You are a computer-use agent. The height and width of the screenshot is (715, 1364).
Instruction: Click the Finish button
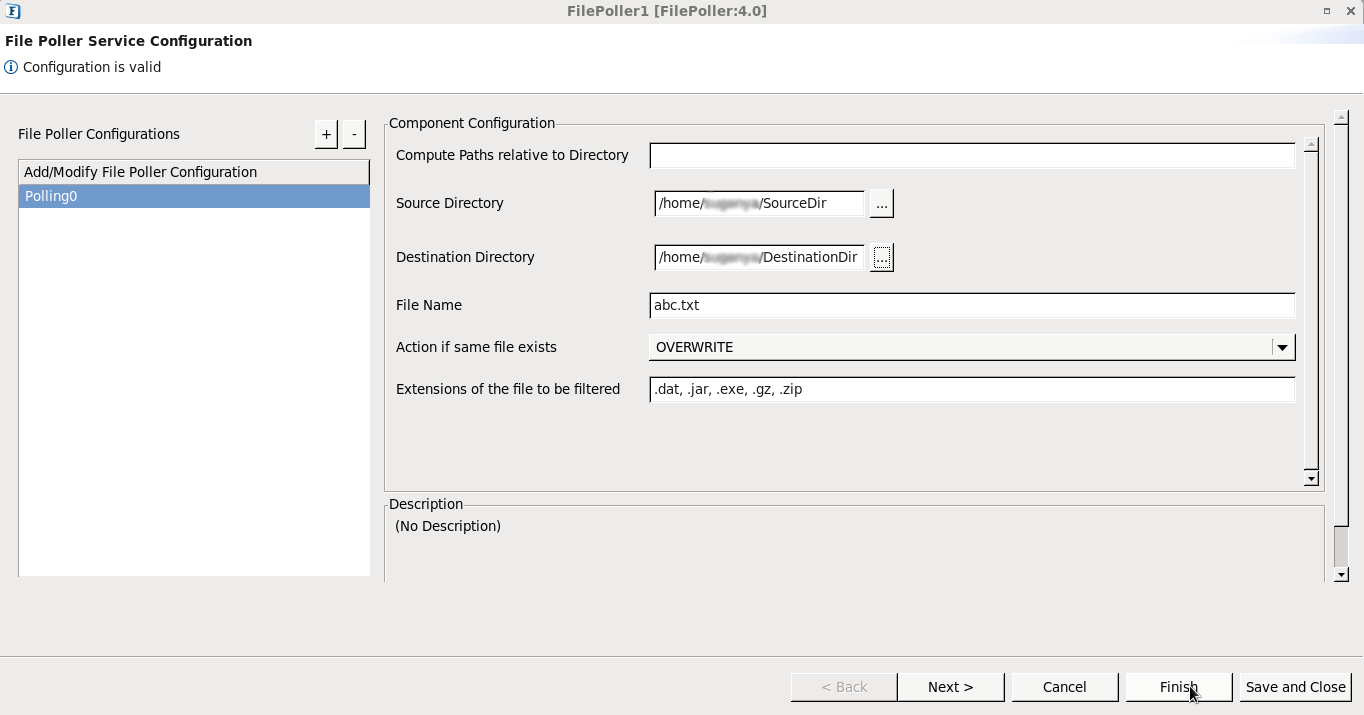[1179, 687]
